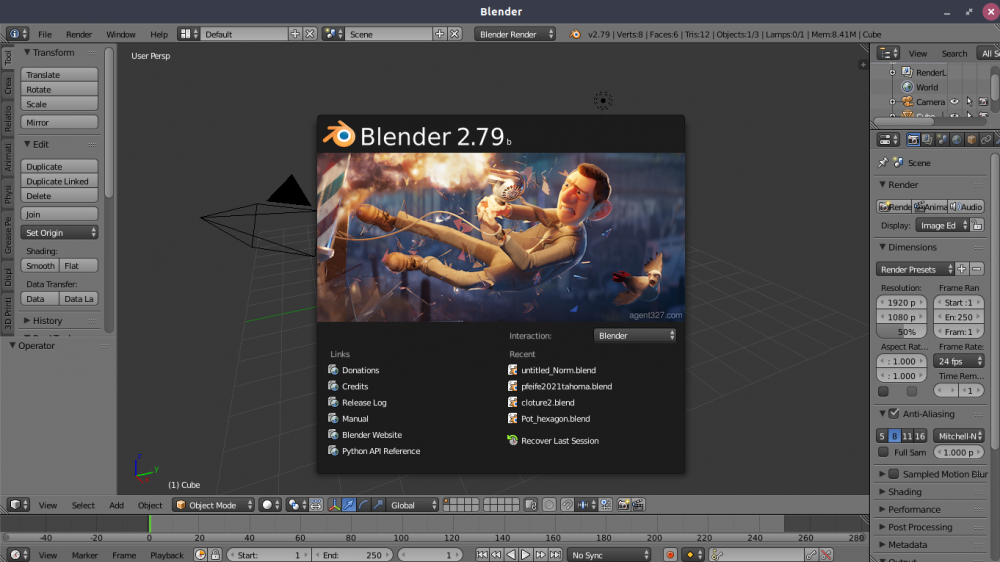This screenshot has width=1000, height=562.
Task: Click Recover Last Session link
Action: coord(559,441)
